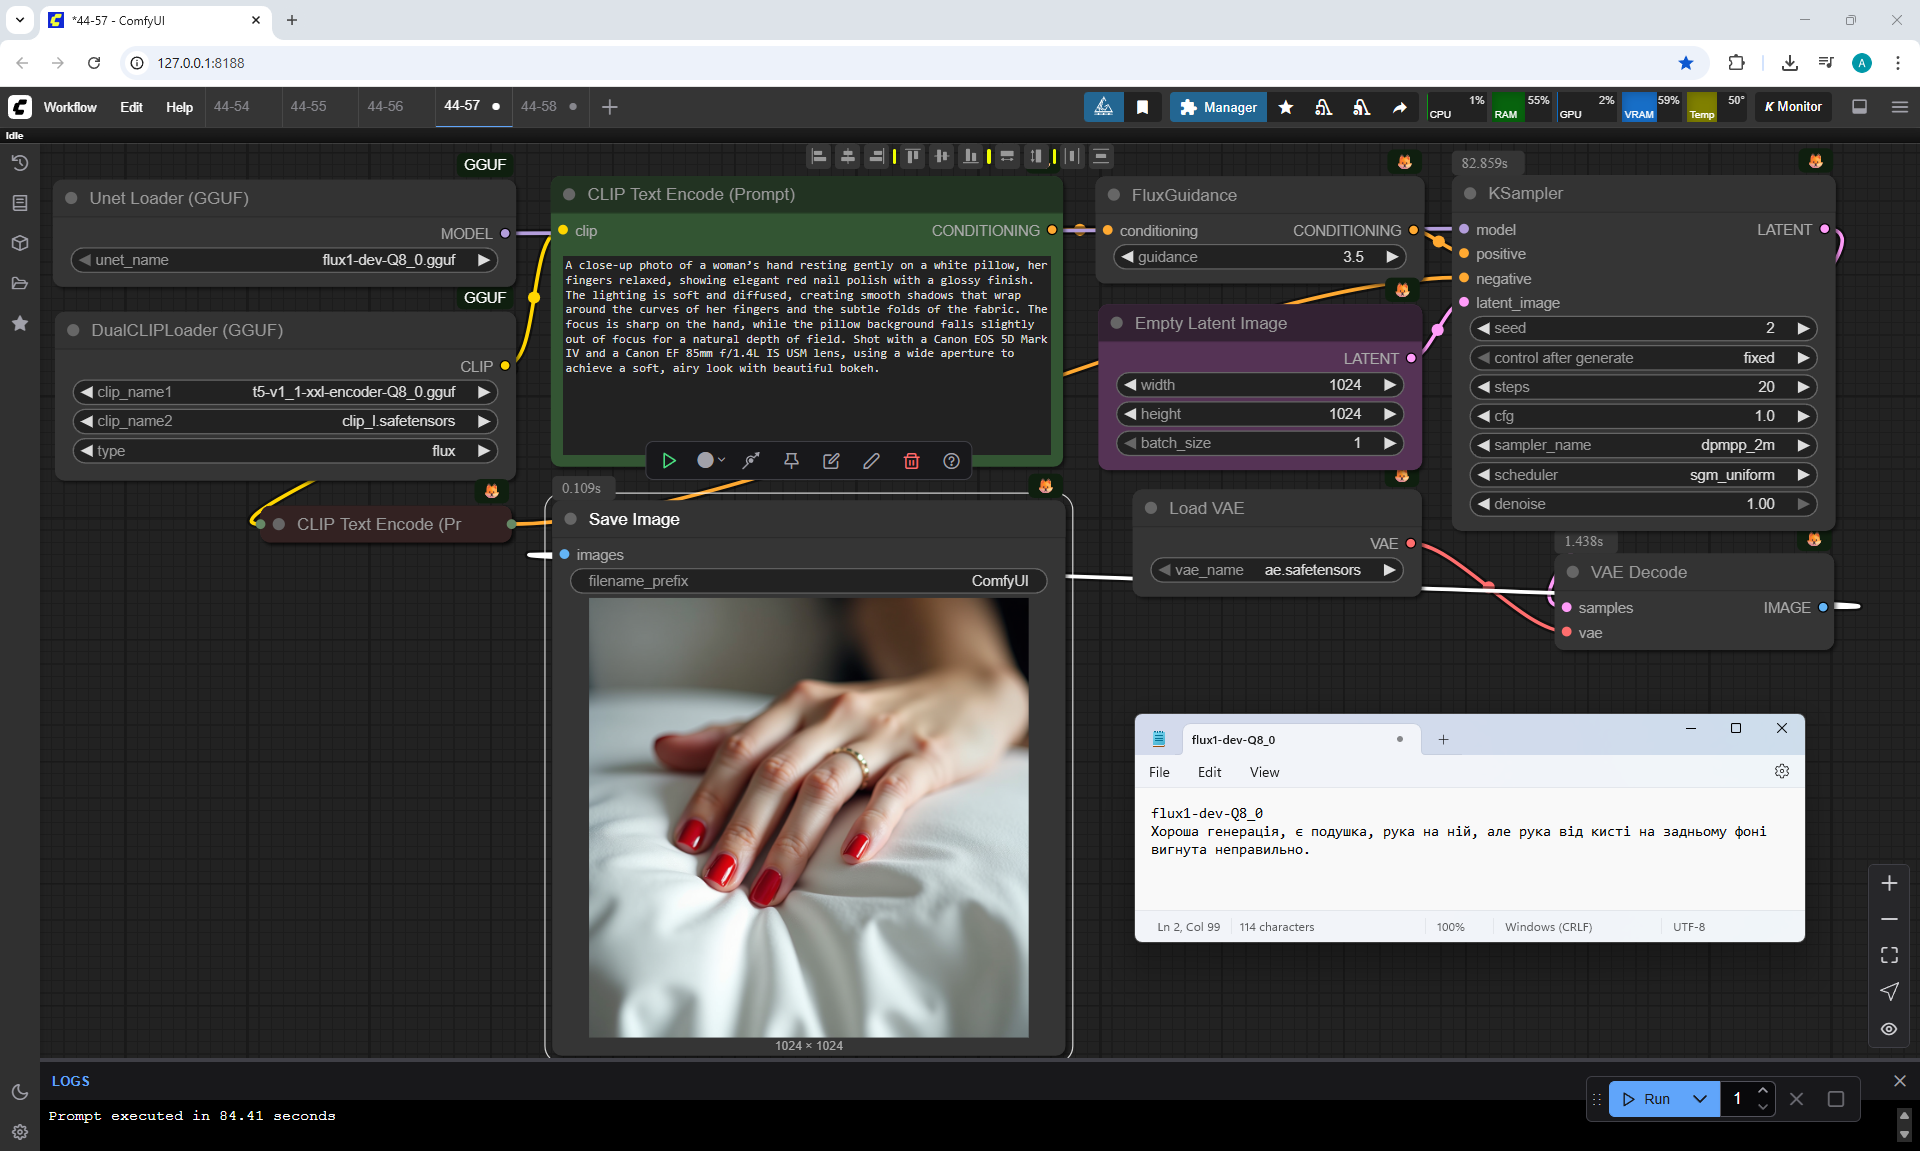Click the bypass node icon in node toolbar
The image size is (1920, 1151).
tap(751, 461)
